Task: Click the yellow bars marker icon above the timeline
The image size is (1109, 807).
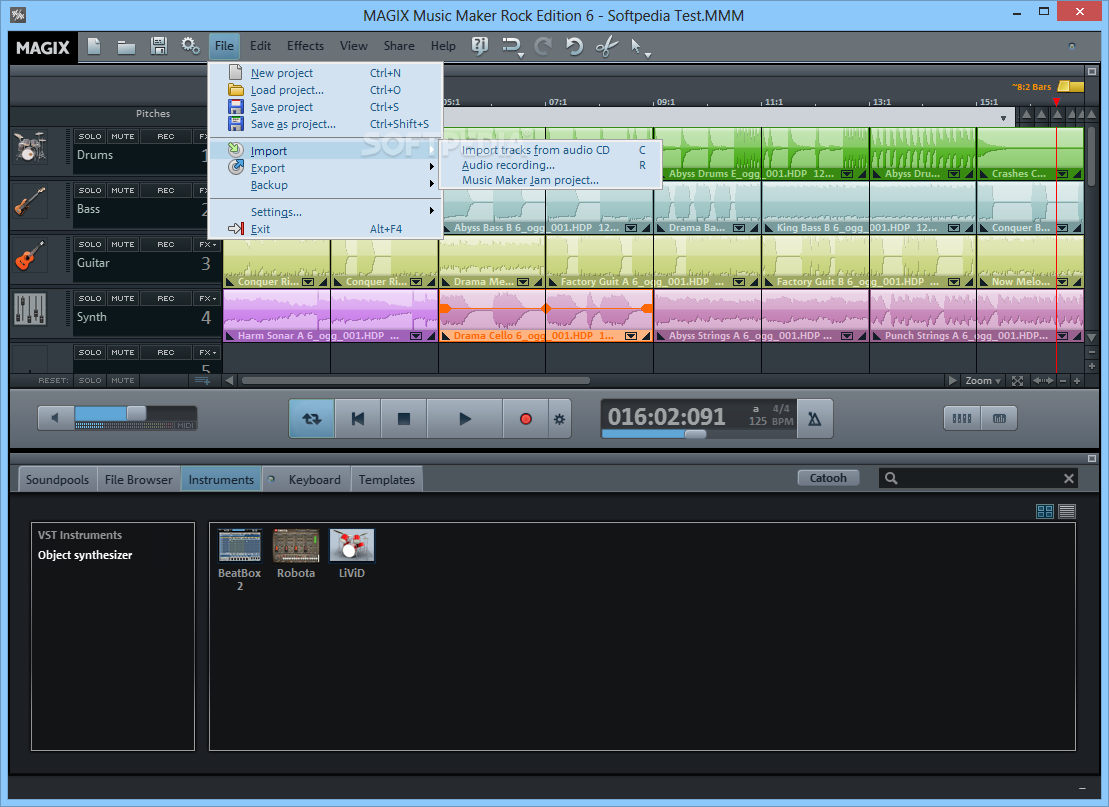Action: [1071, 86]
